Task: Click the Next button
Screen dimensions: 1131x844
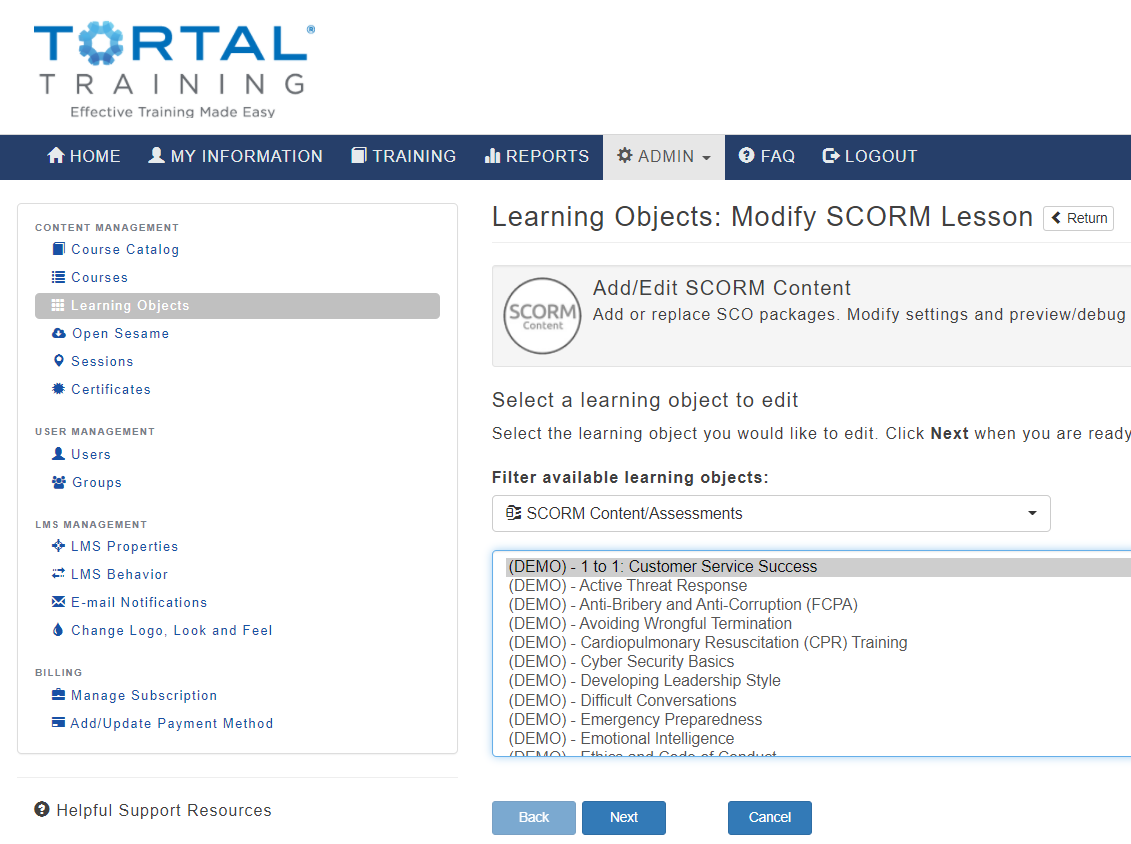Action: point(624,817)
